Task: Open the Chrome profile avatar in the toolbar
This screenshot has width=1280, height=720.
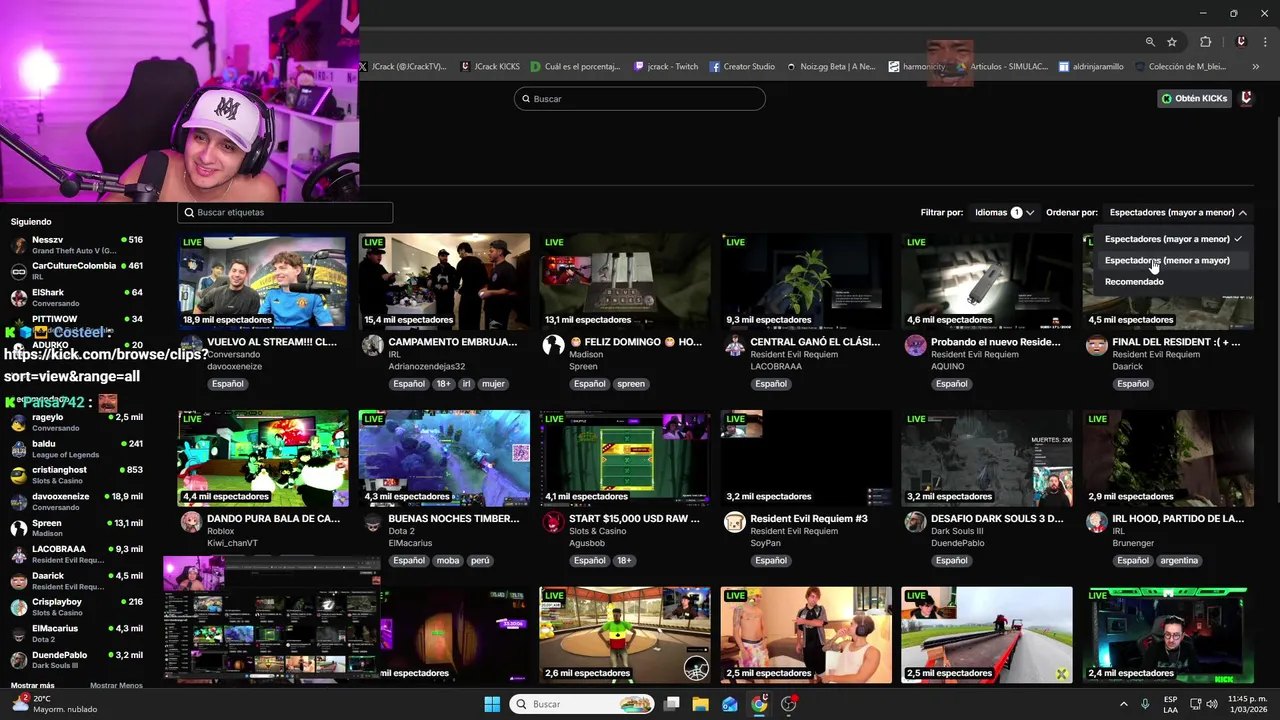Action: (x=1241, y=42)
